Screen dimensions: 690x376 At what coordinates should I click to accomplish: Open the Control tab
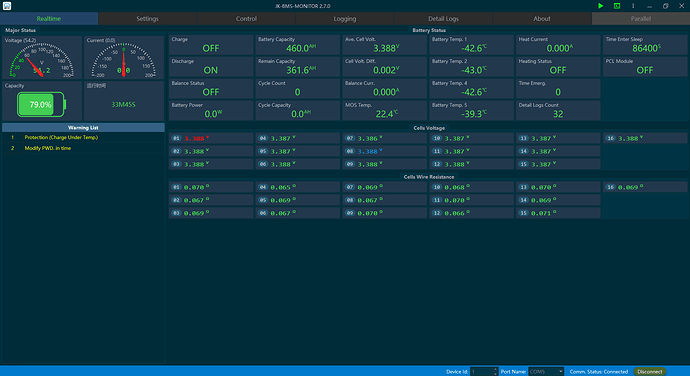[246, 18]
